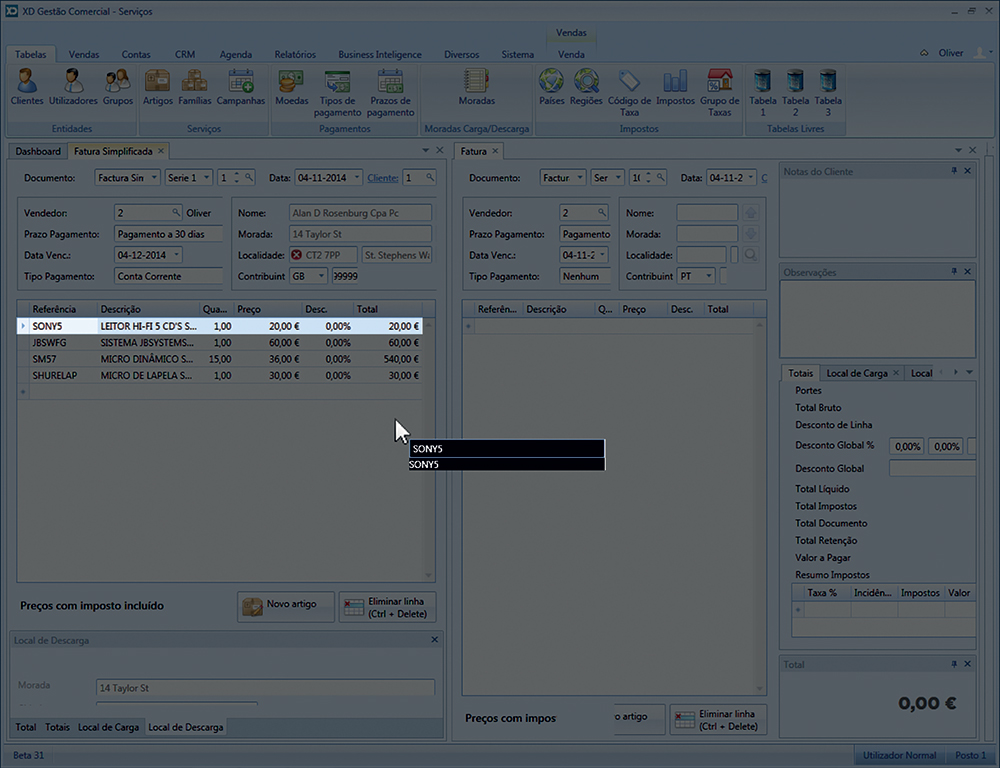Click the Cliente link

point(382,177)
